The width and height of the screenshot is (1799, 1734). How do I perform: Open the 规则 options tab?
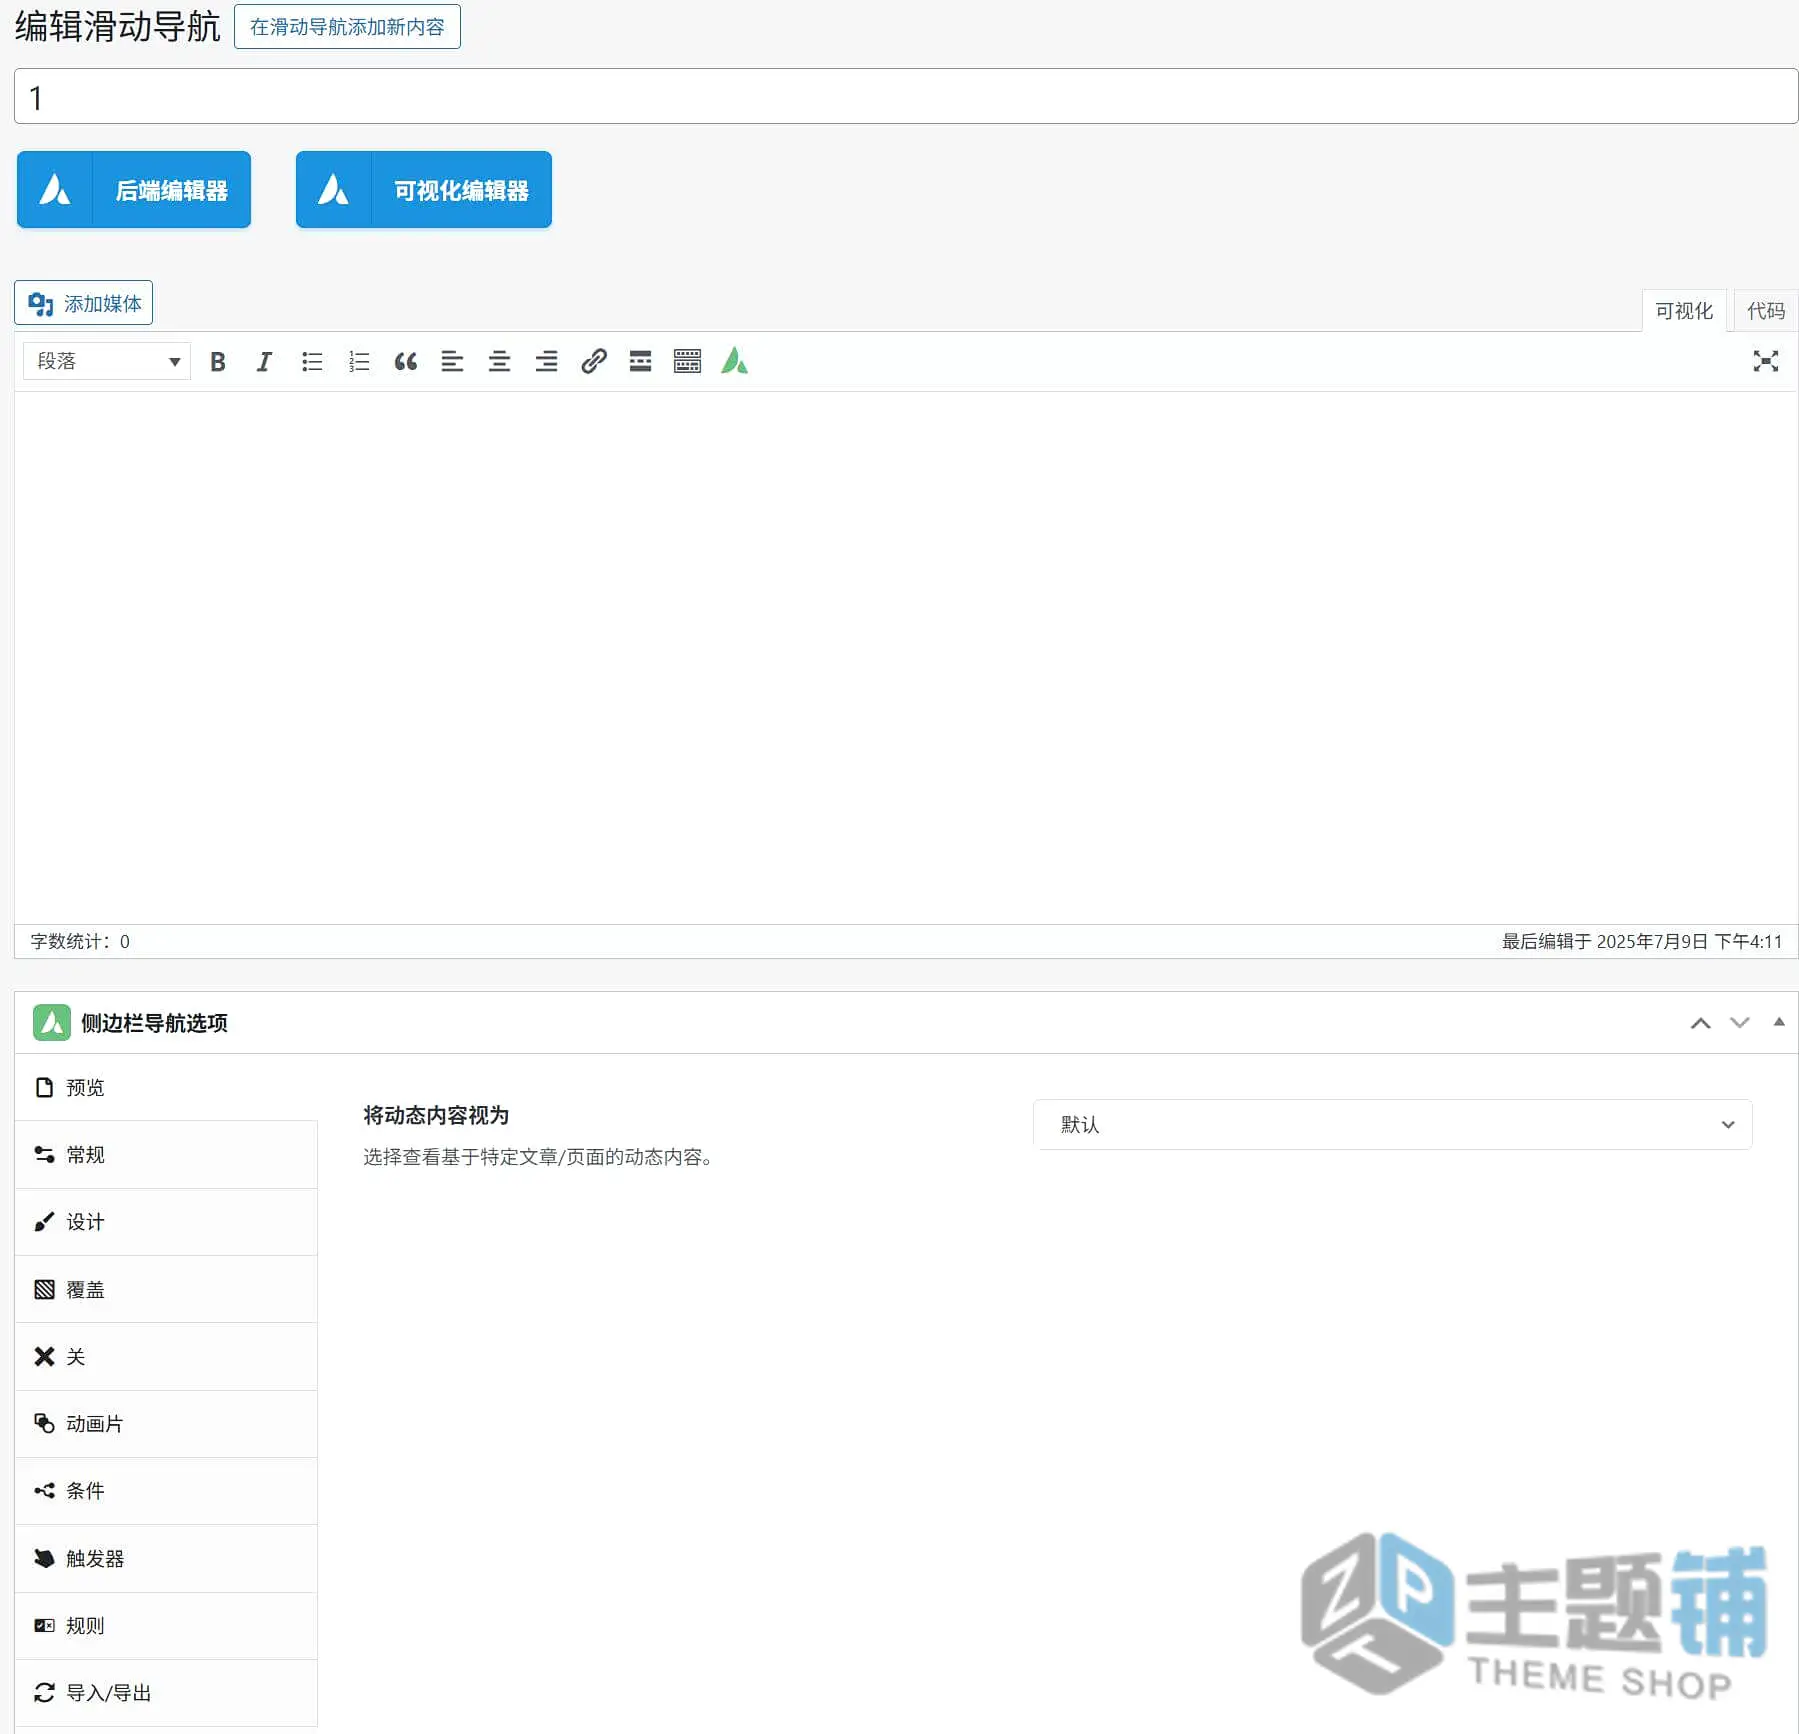coord(166,1626)
